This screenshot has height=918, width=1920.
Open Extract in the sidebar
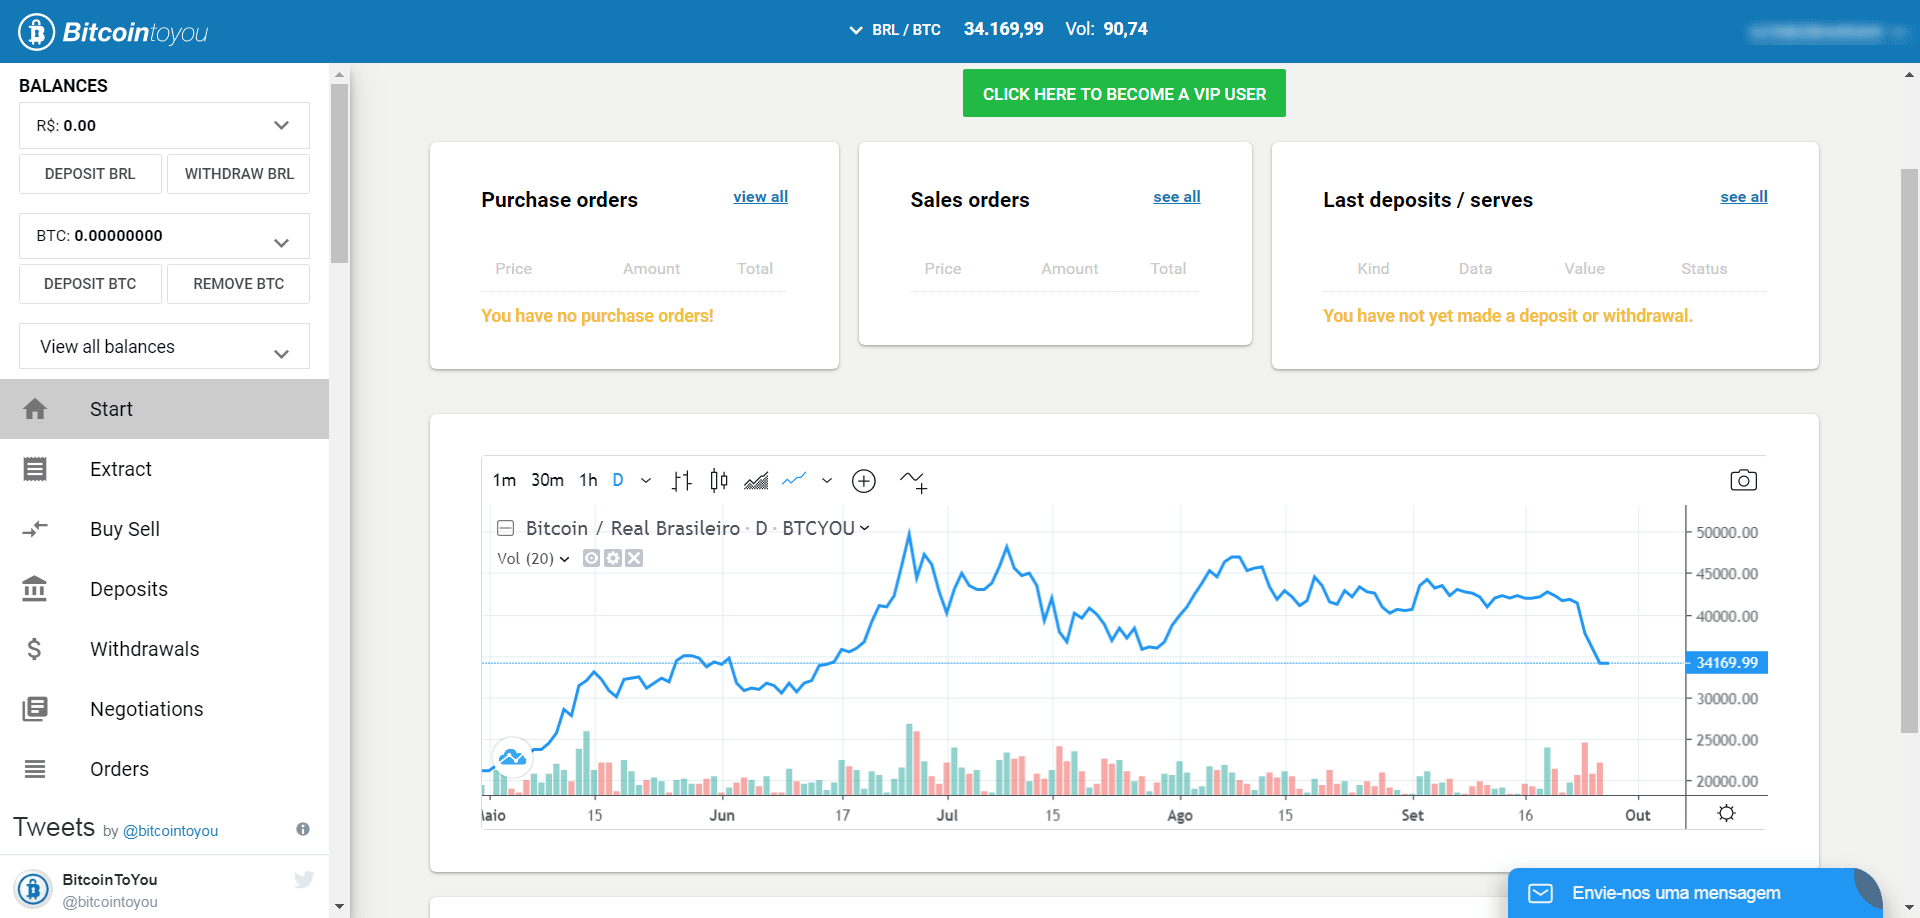tap(164, 469)
